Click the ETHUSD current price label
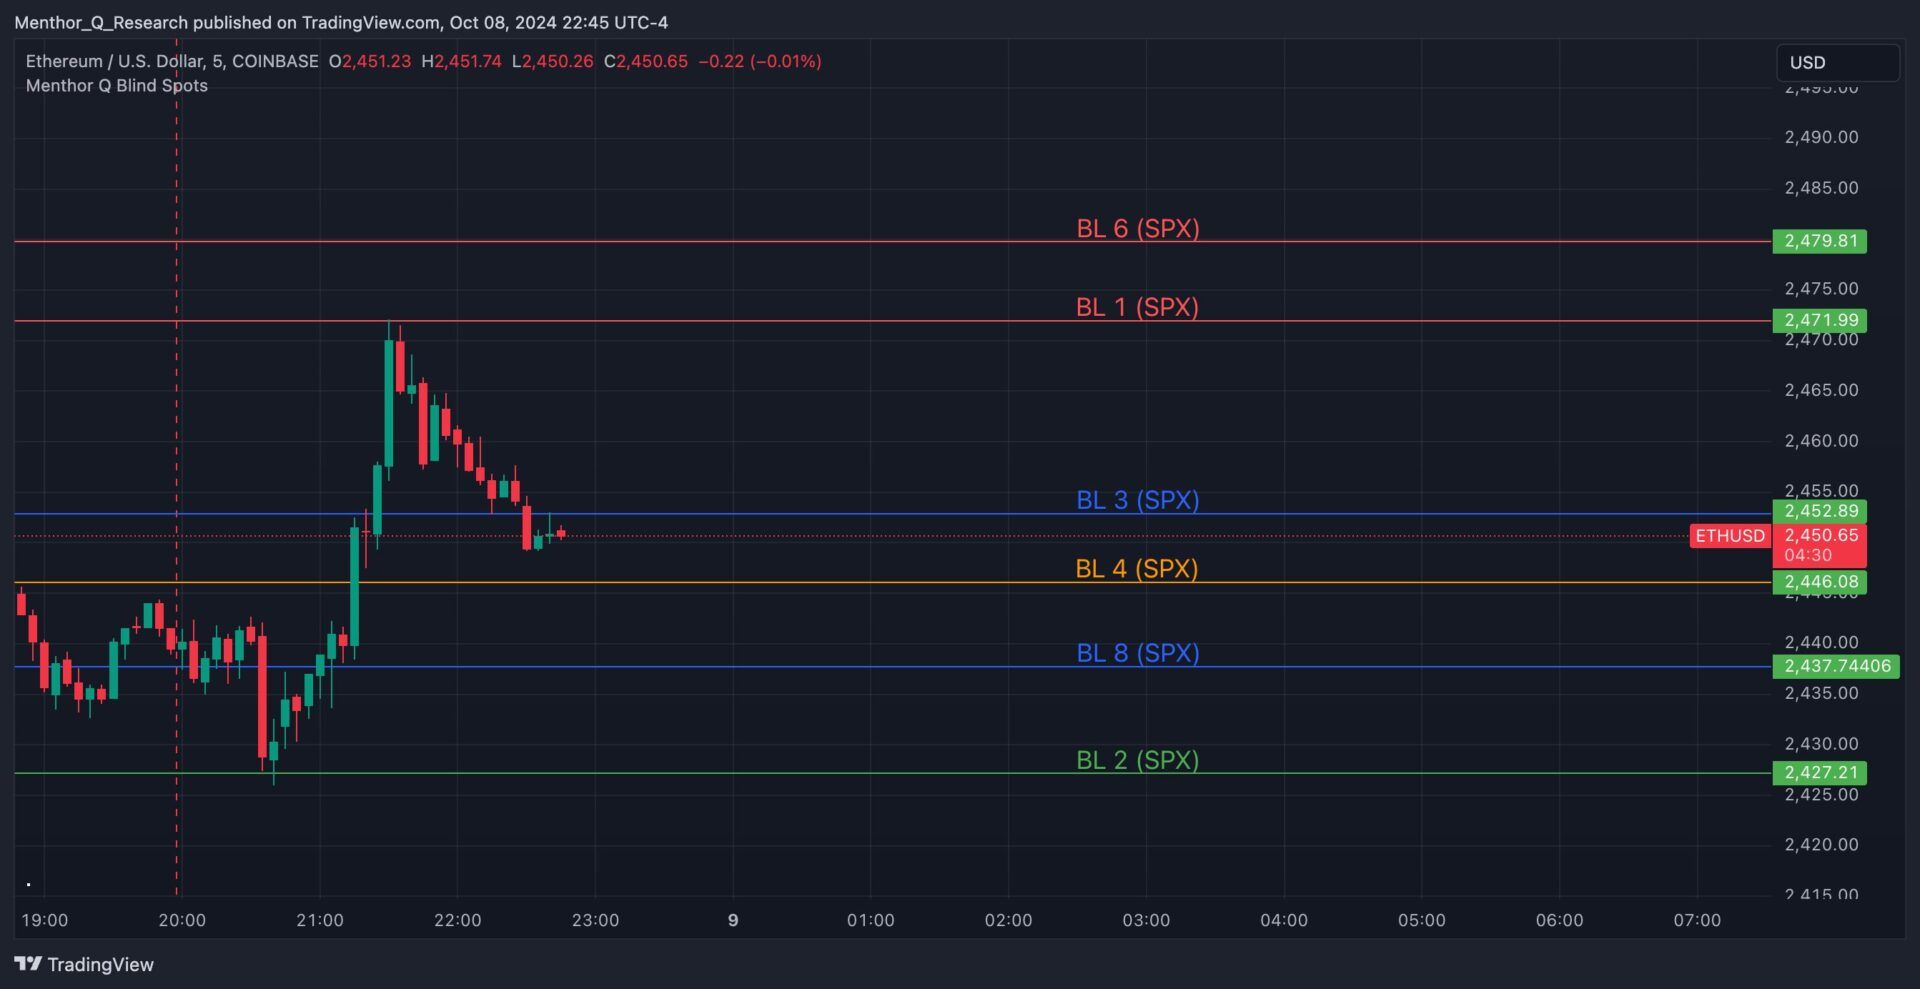This screenshot has height=989, width=1920. tap(1730, 536)
